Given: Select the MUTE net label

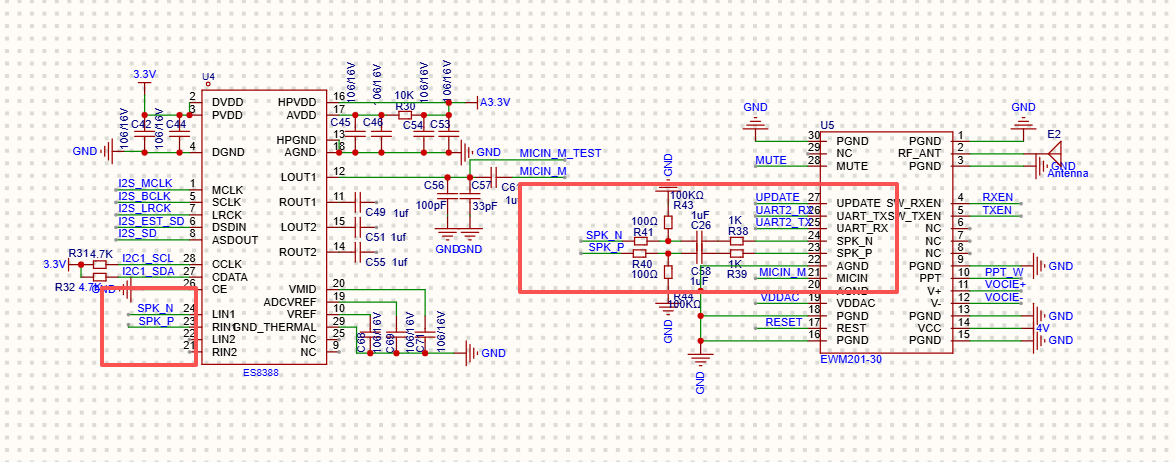Looking at the screenshot, I should (x=770, y=160).
